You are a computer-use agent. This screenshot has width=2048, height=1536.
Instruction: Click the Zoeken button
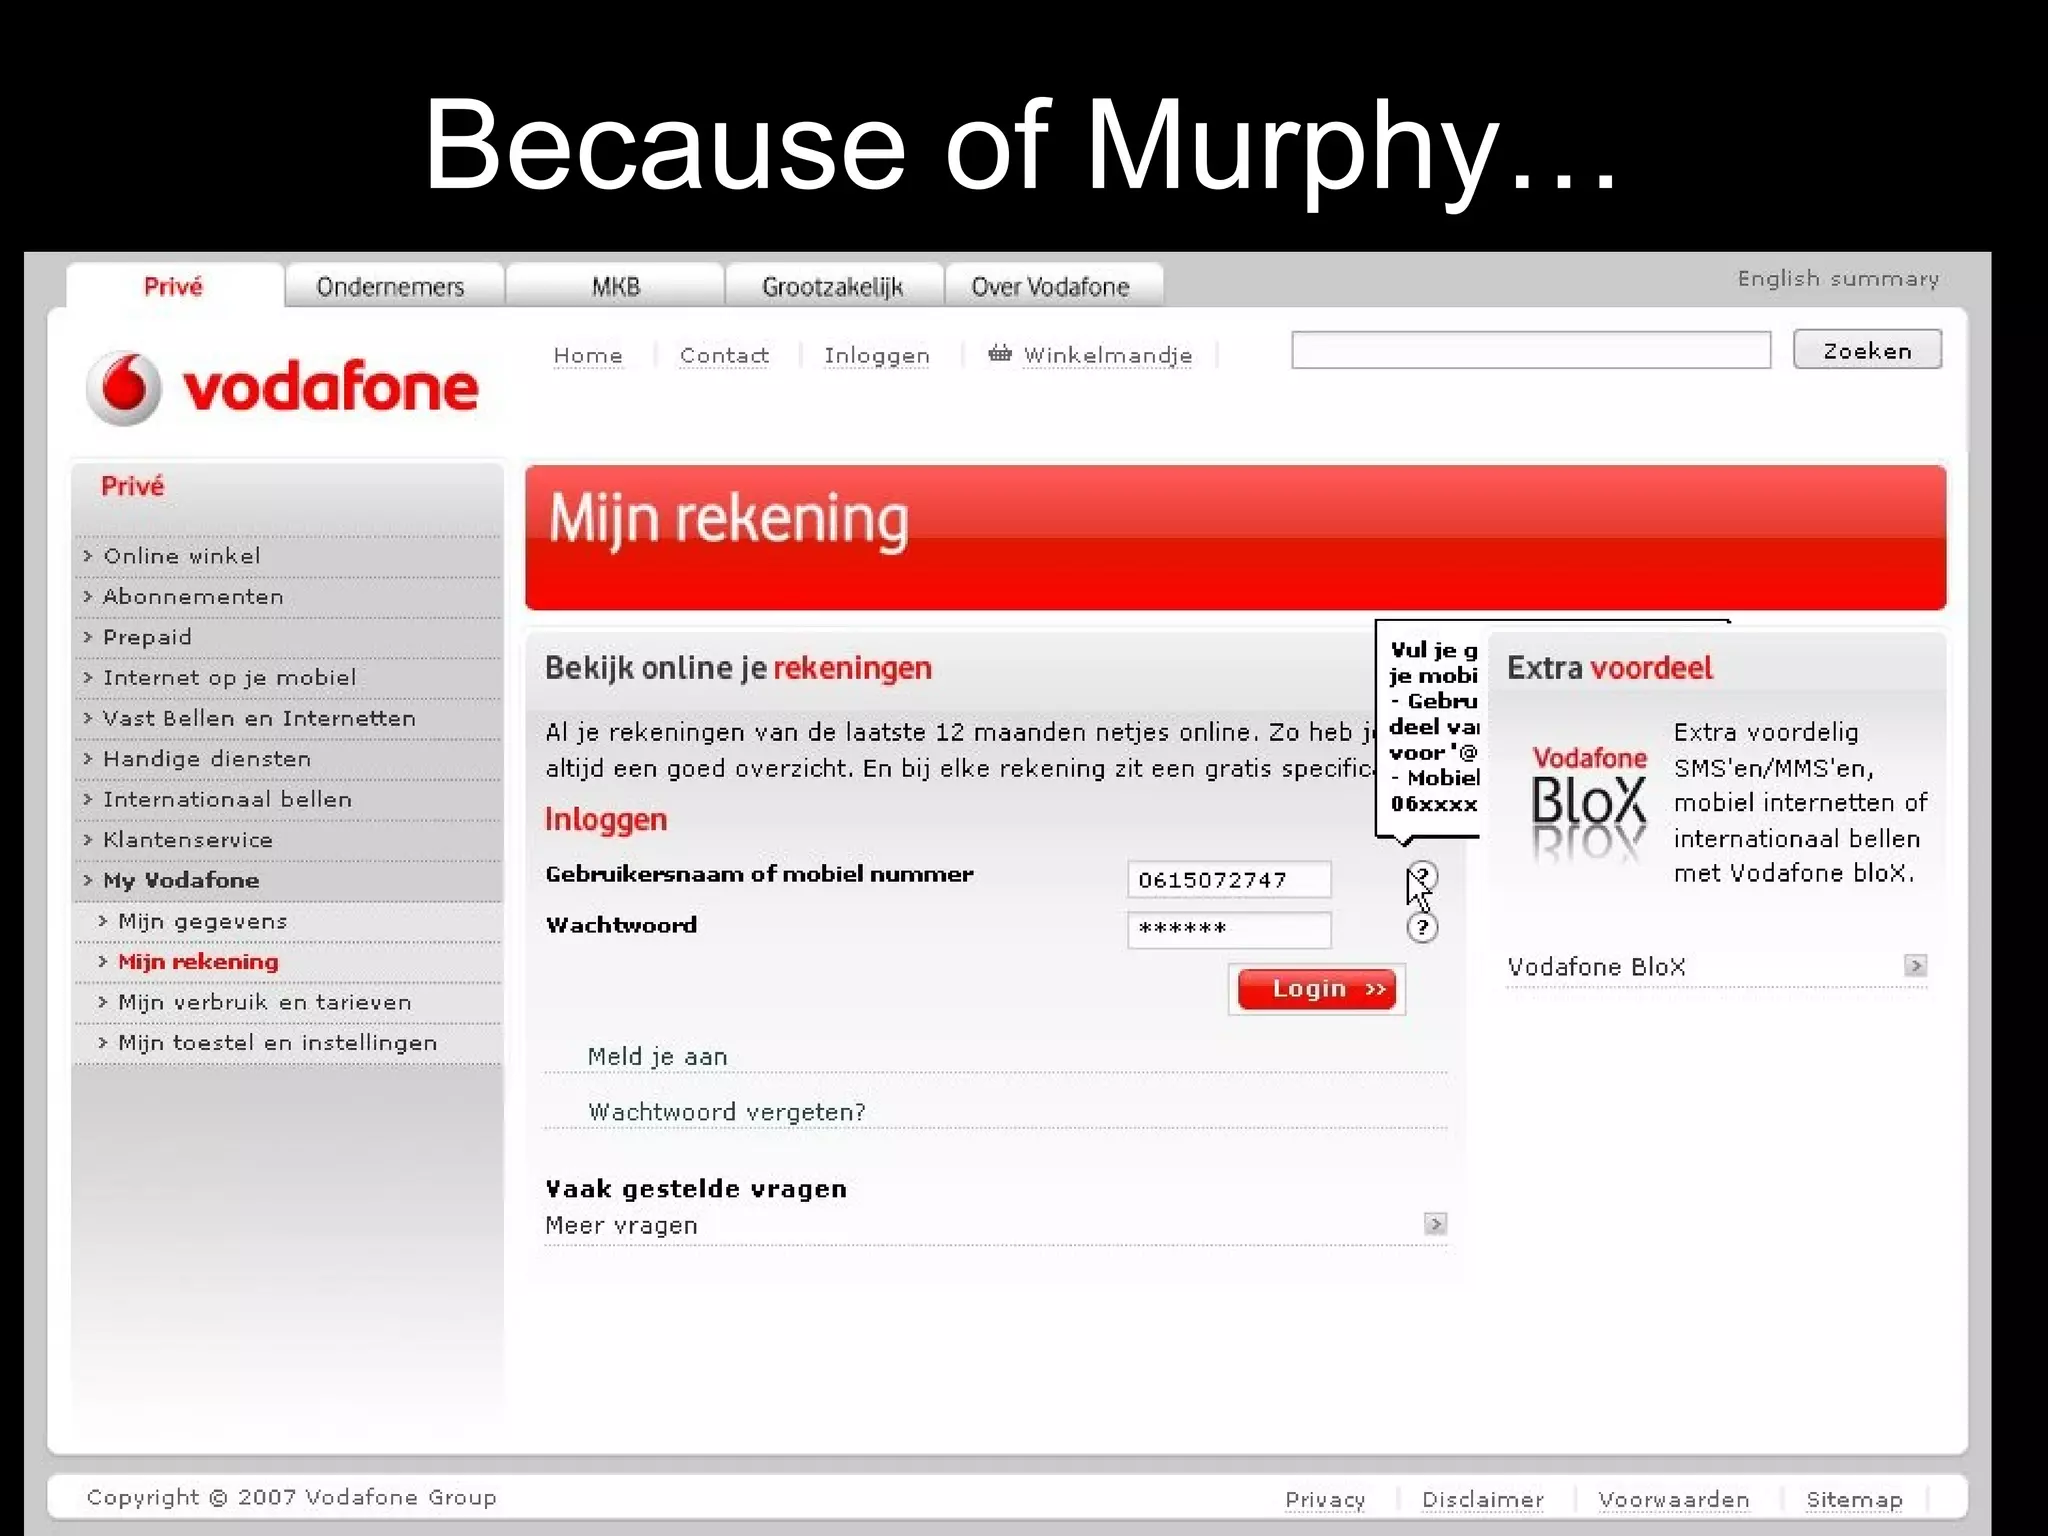tap(1867, 350)
